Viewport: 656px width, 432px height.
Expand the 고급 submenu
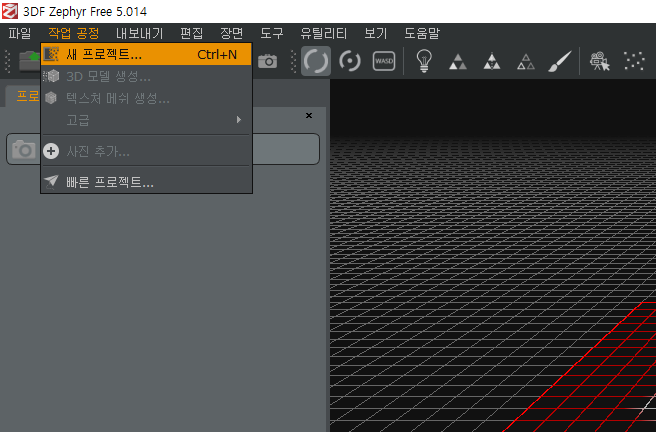[146, 120]
